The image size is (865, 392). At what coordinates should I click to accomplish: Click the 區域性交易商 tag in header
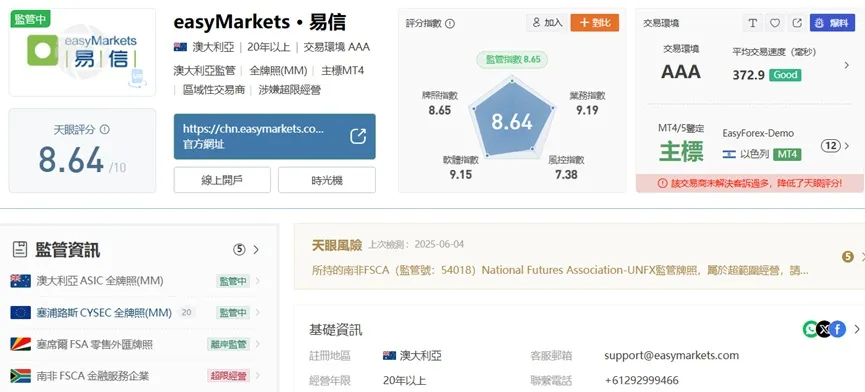[x=214, y=89]
